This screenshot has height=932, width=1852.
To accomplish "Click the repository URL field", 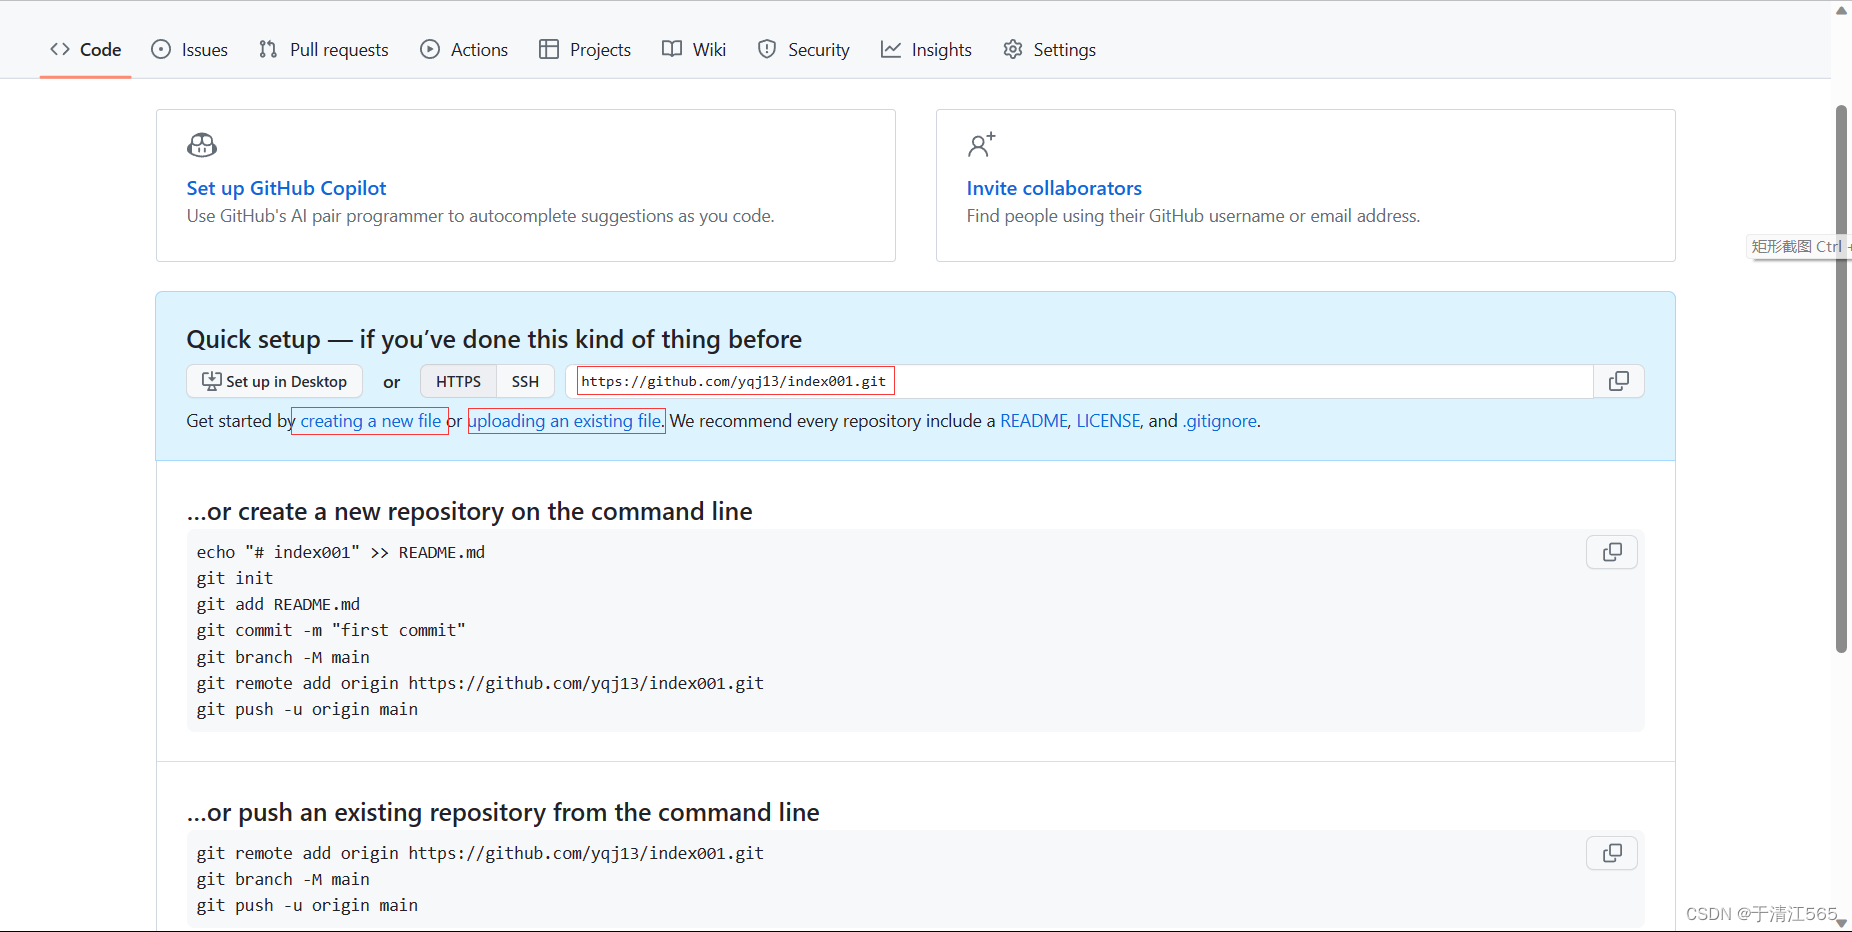I will [1079, 381].
